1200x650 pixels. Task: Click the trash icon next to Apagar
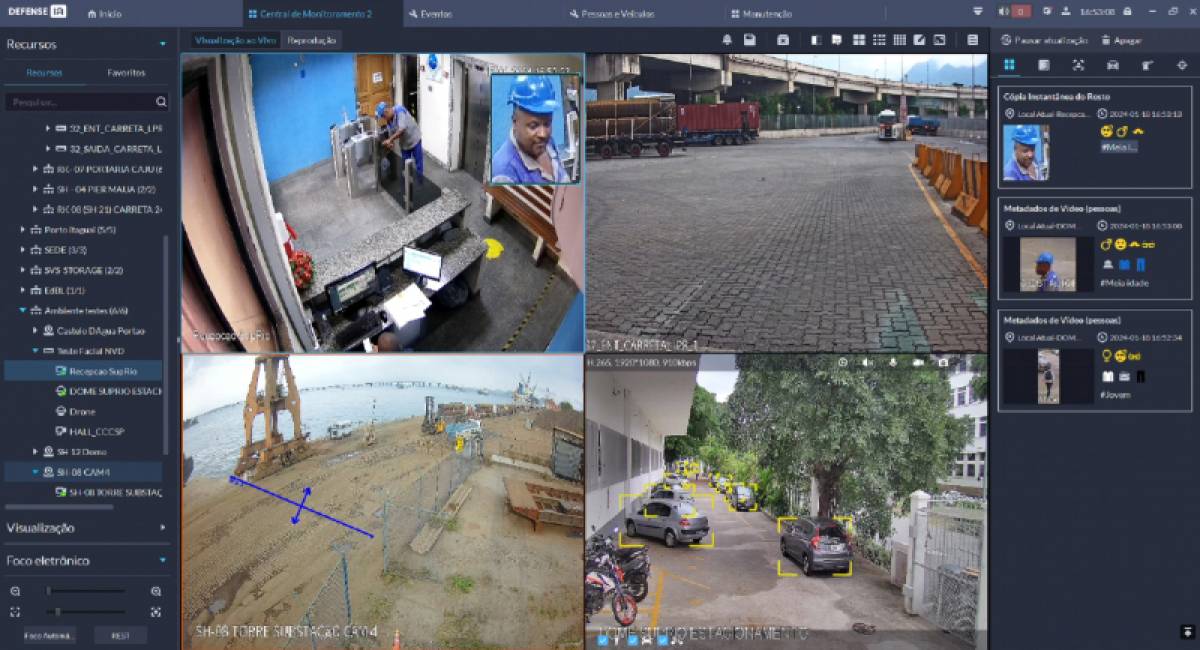(1106, 40)
